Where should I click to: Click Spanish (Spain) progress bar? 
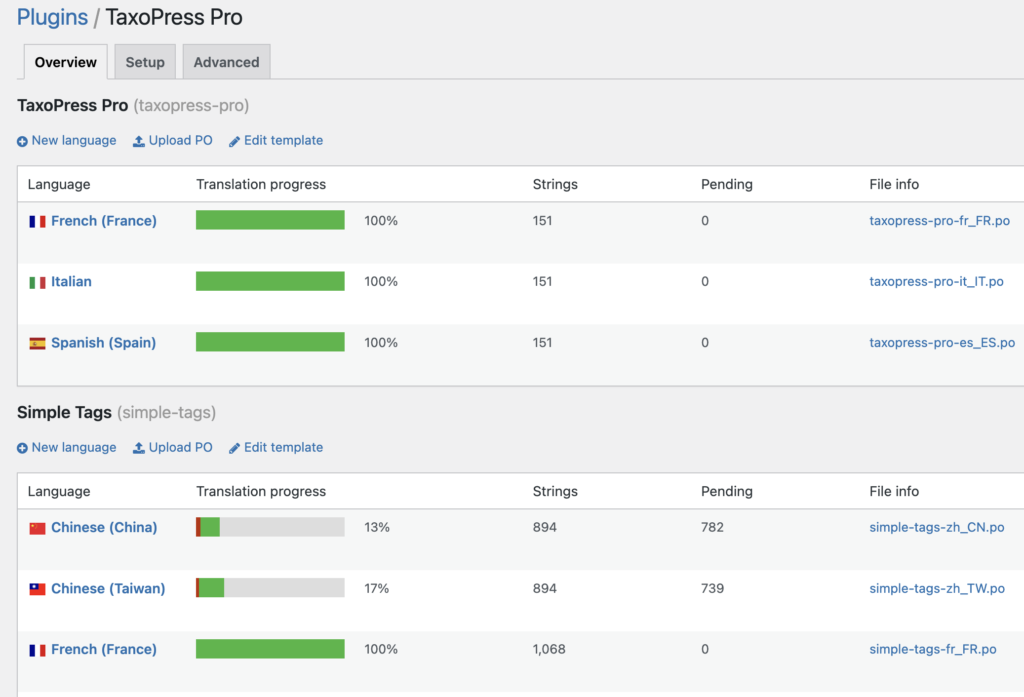pyautogui.click(x=270, y=342)
